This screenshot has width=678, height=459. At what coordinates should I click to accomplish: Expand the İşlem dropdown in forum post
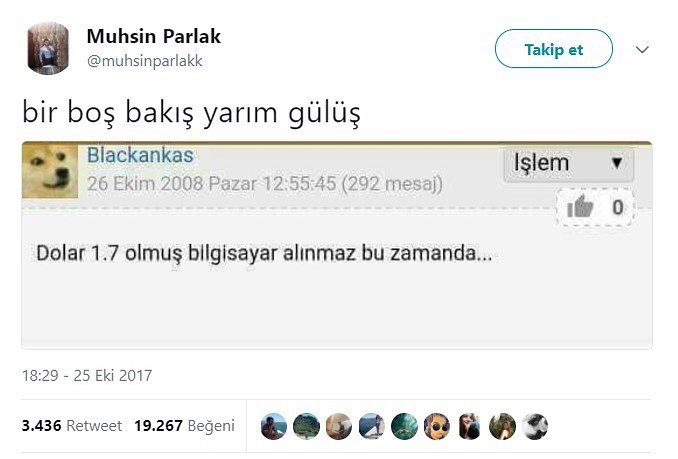pyautogui.click(x=569, y=163)
